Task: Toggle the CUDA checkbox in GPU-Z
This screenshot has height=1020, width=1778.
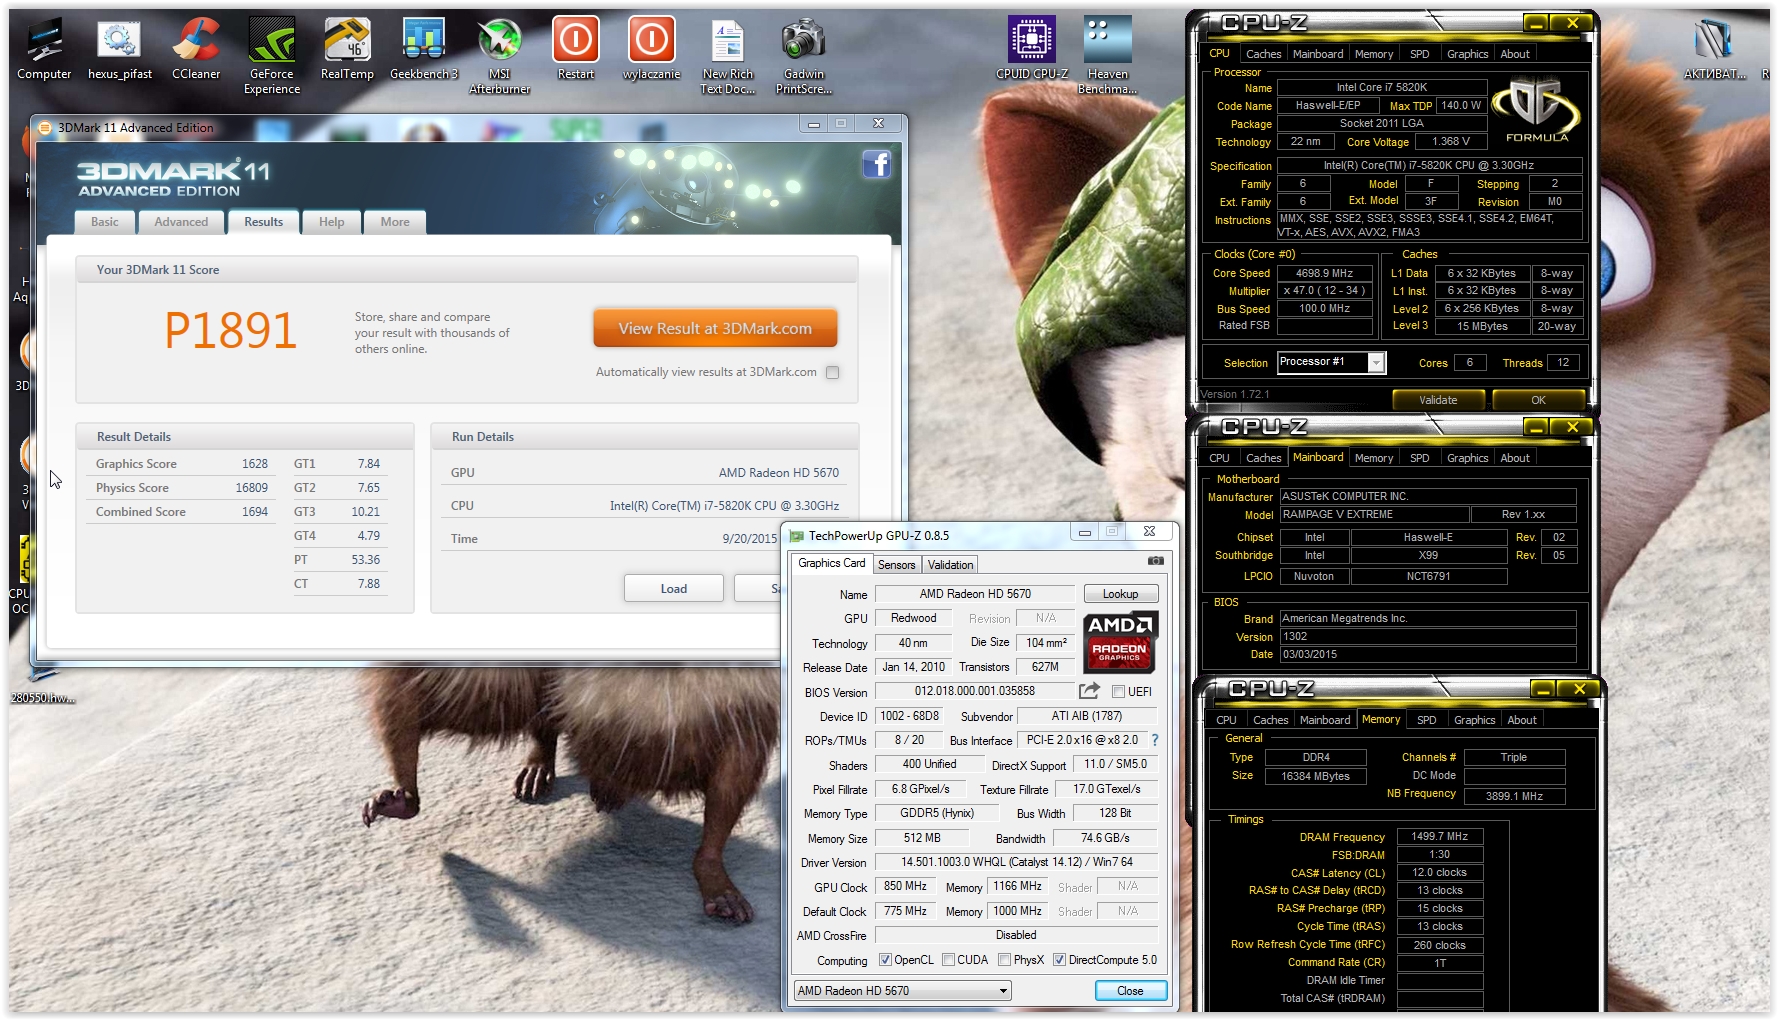Action: [948, 960]
